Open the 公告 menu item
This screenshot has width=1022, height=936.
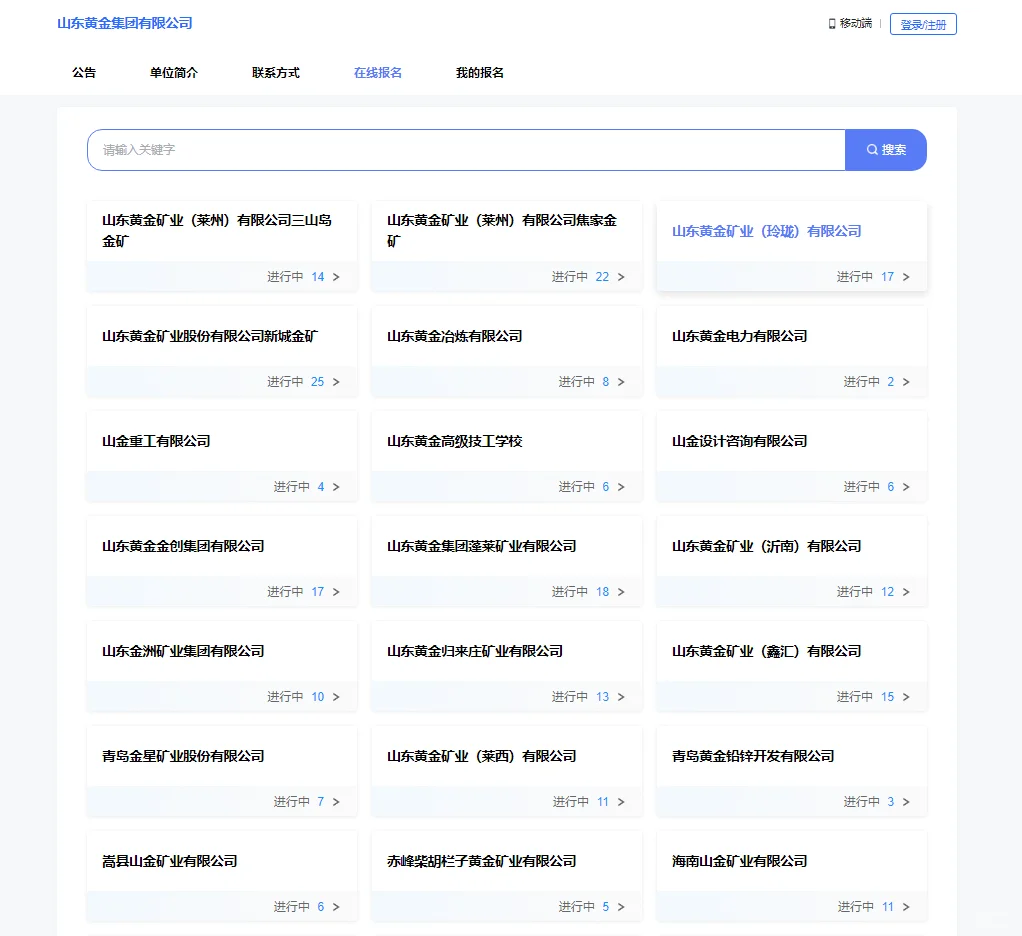(84, 72)
